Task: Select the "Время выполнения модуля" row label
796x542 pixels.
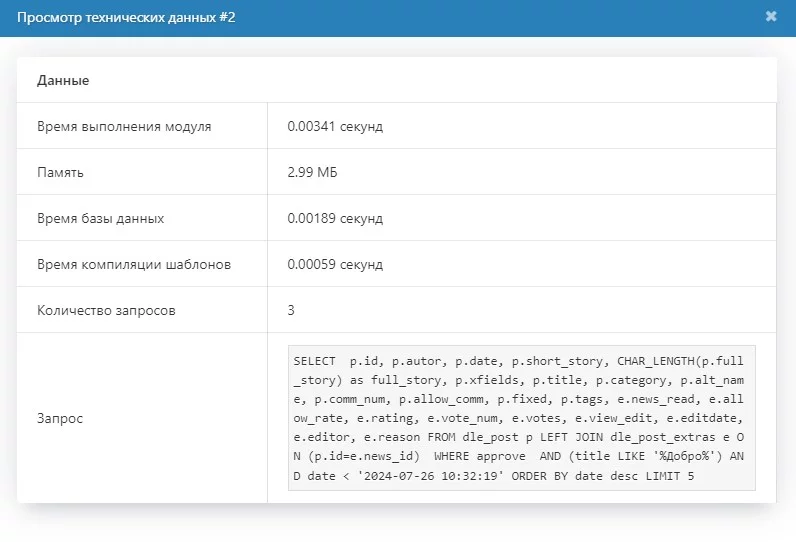Action: [x=124, y=127]
